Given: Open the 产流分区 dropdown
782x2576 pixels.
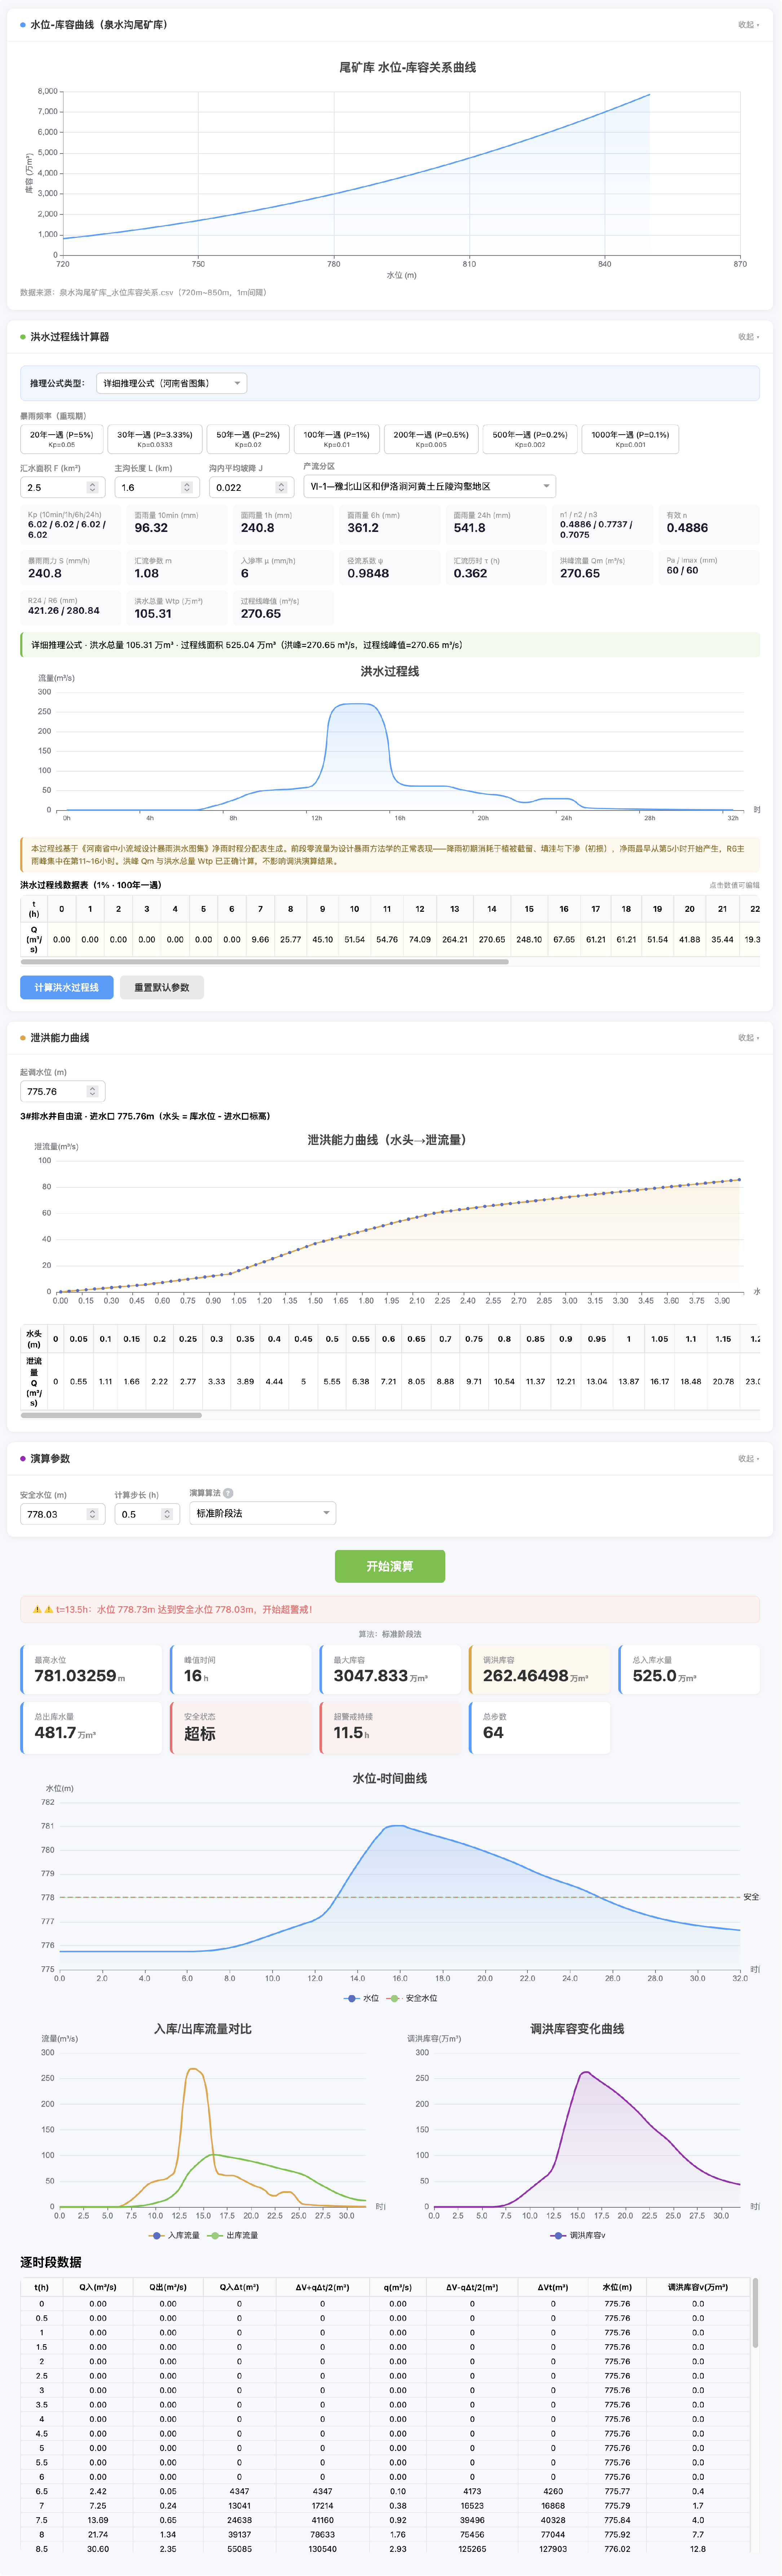Looking at the screenshot, I should point(430,487).
